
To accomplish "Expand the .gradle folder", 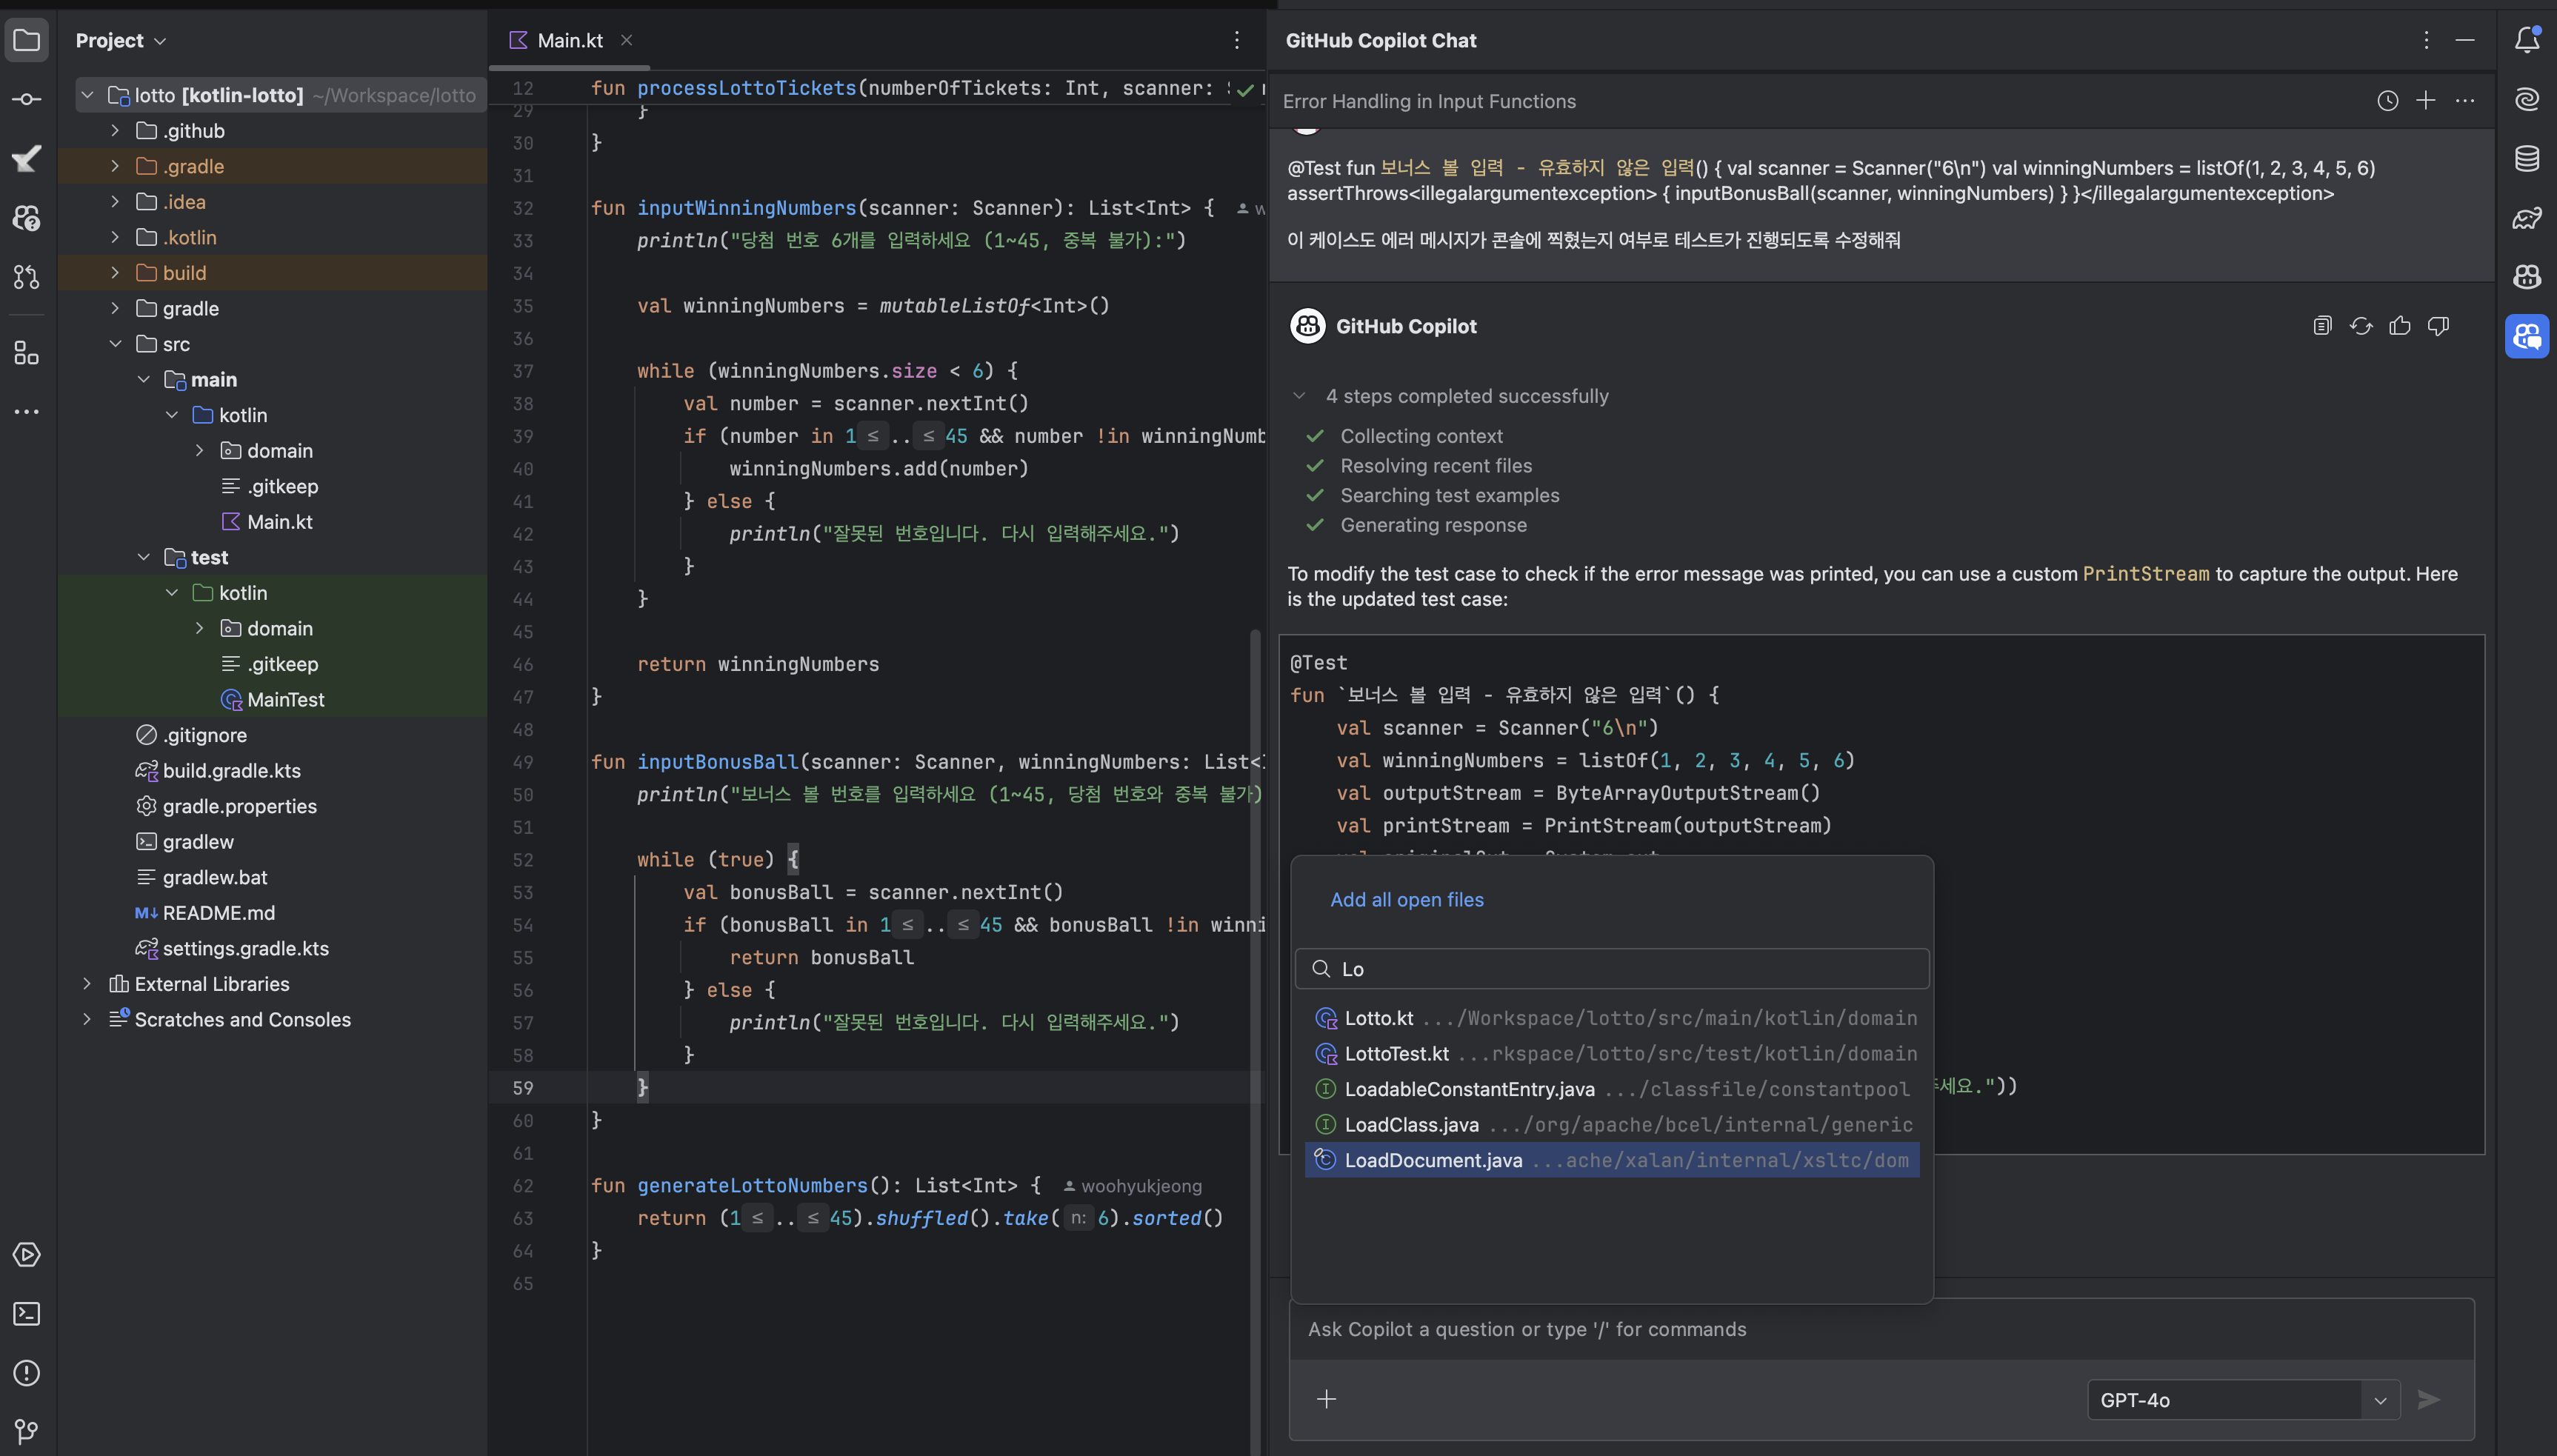I will pyautogui.click(x=115, y=166).
